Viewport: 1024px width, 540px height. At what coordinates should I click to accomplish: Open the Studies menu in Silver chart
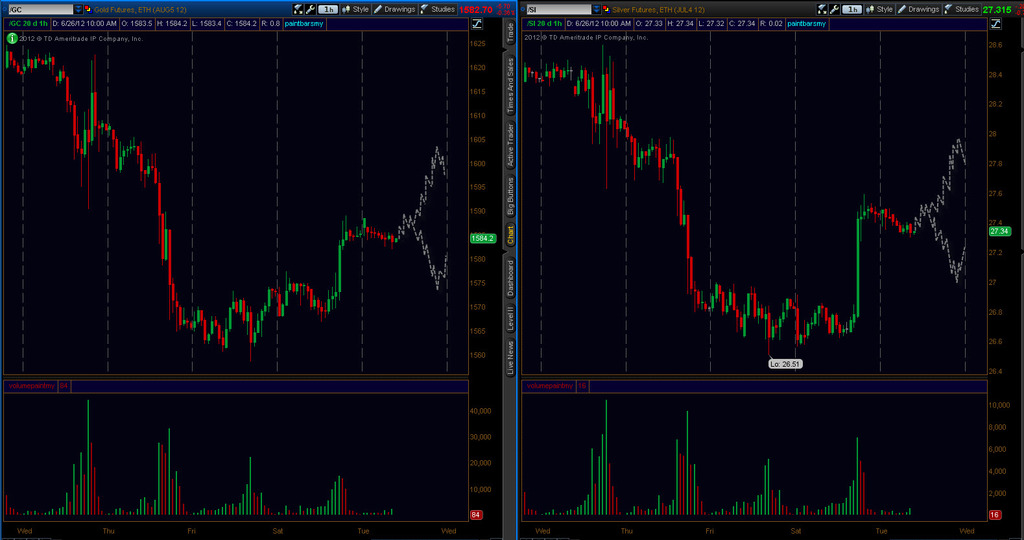coord(961,9)
